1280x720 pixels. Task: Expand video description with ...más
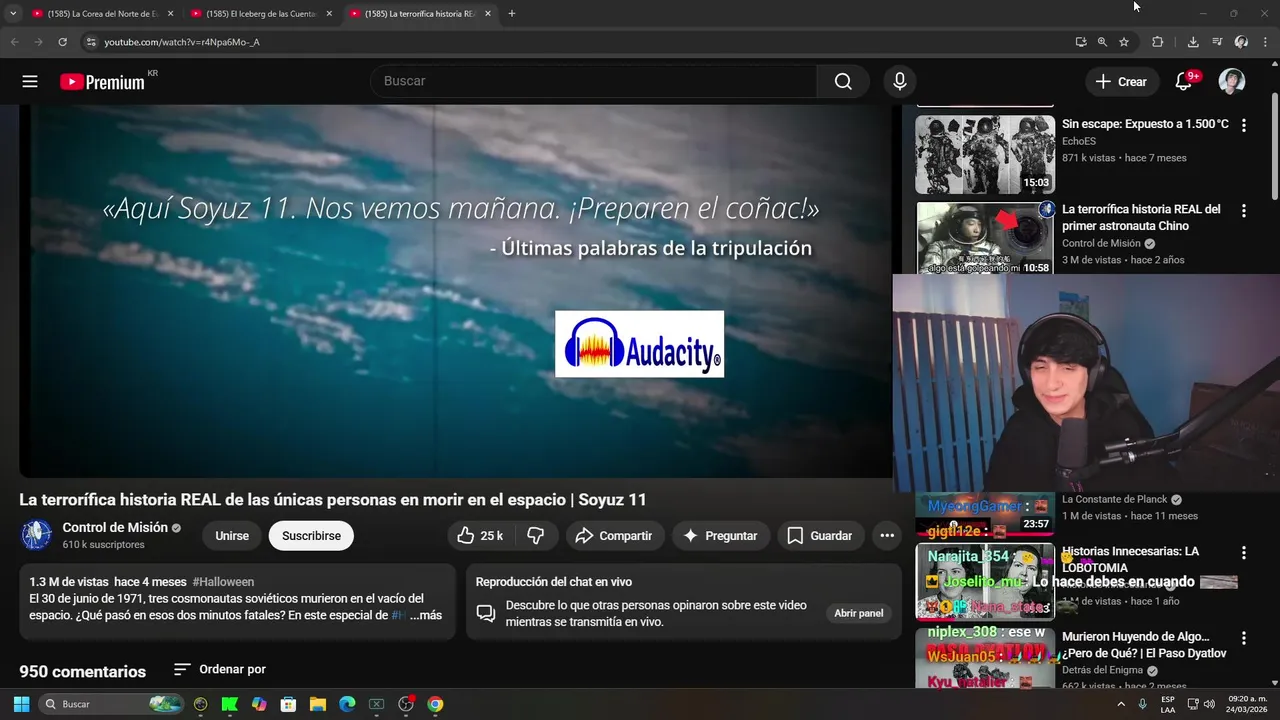point(425,615)
